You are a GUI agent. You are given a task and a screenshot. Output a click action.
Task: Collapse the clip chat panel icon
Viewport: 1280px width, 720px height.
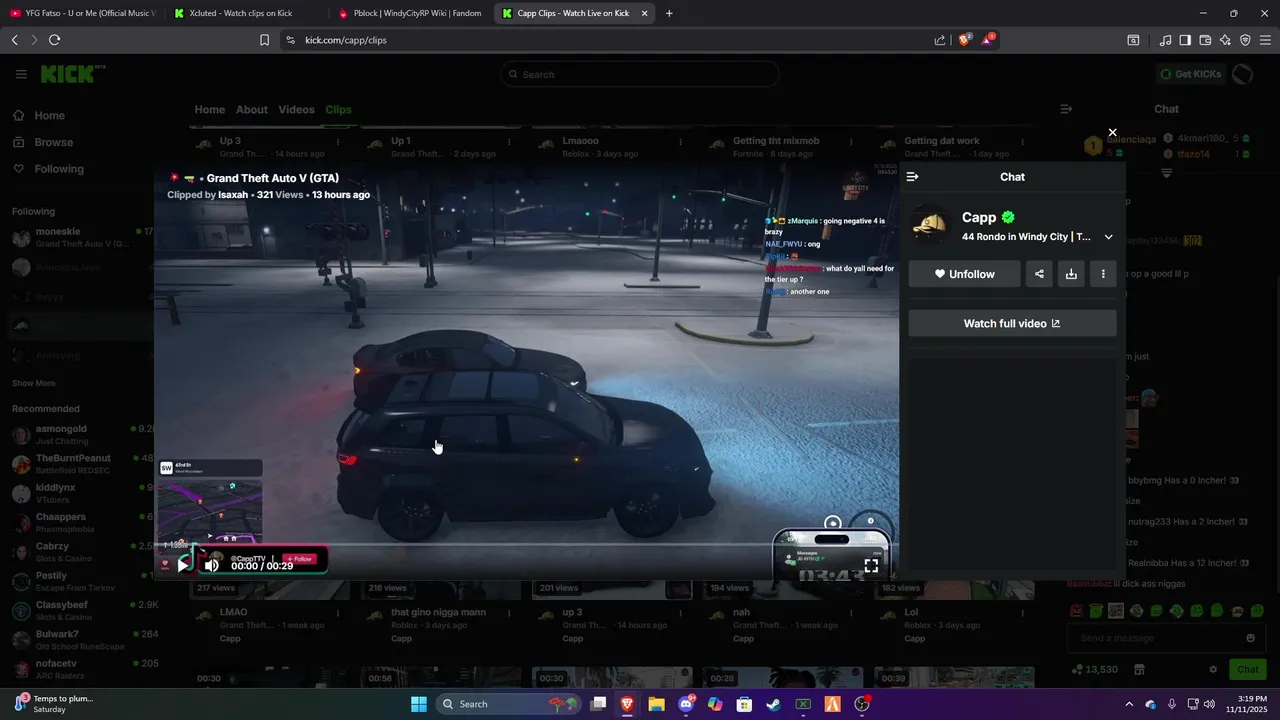(x=912, y=176)
